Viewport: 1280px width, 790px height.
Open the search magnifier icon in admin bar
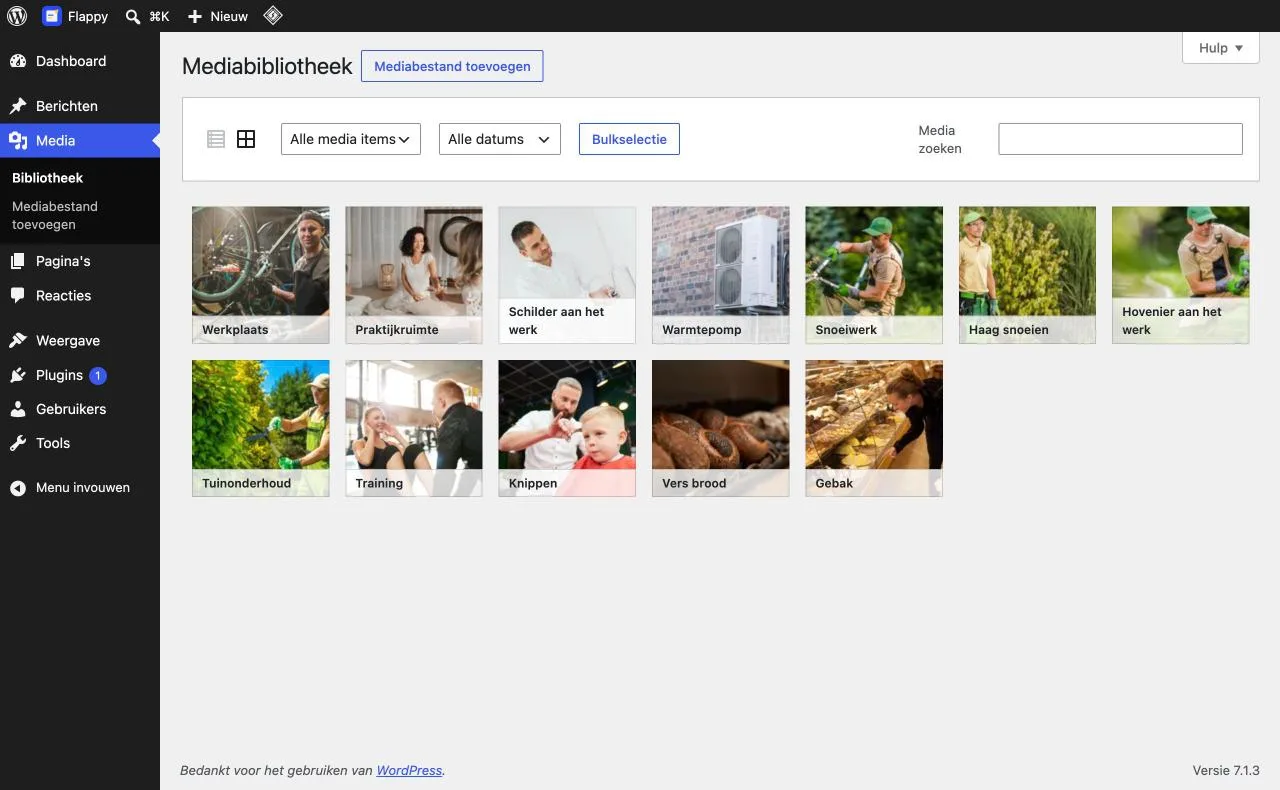(x=133, y=17)
